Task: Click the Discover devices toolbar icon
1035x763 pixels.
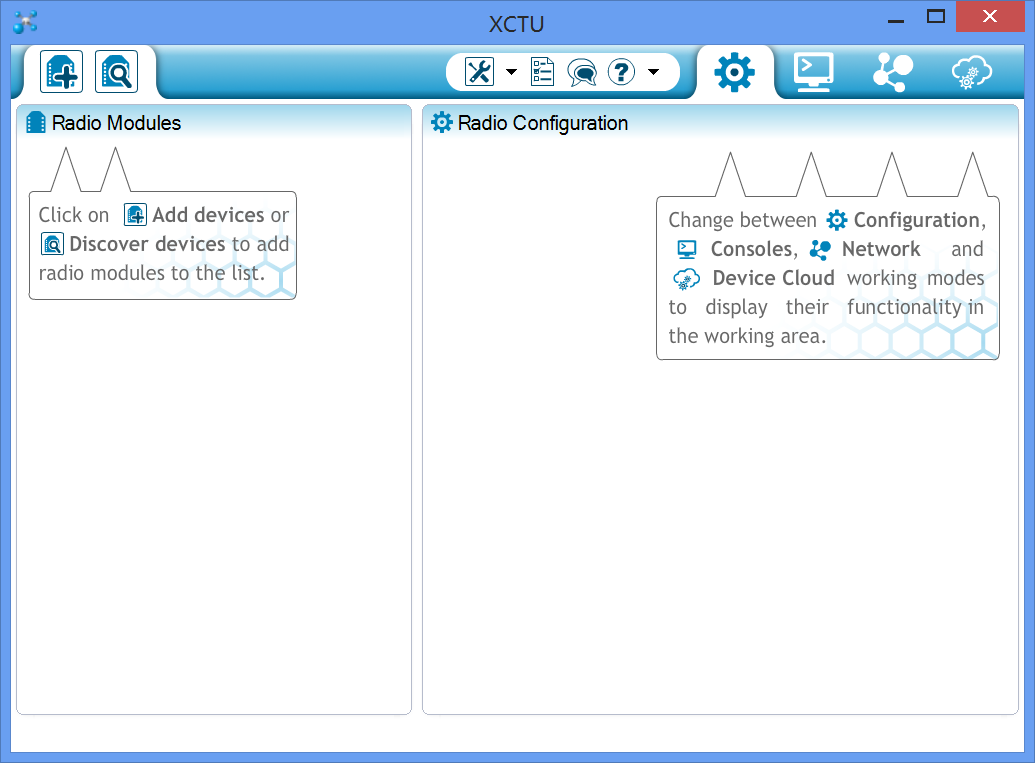Action: pyautogui.click(x=116, y=72)
